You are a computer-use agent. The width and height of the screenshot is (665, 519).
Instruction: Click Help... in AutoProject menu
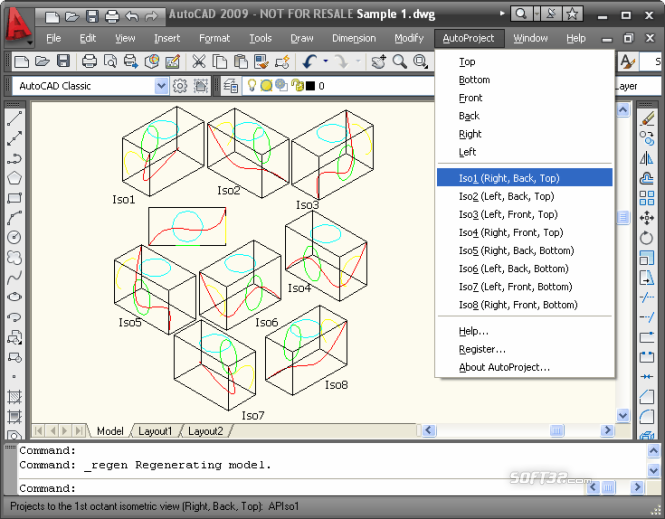click(525, 331)
